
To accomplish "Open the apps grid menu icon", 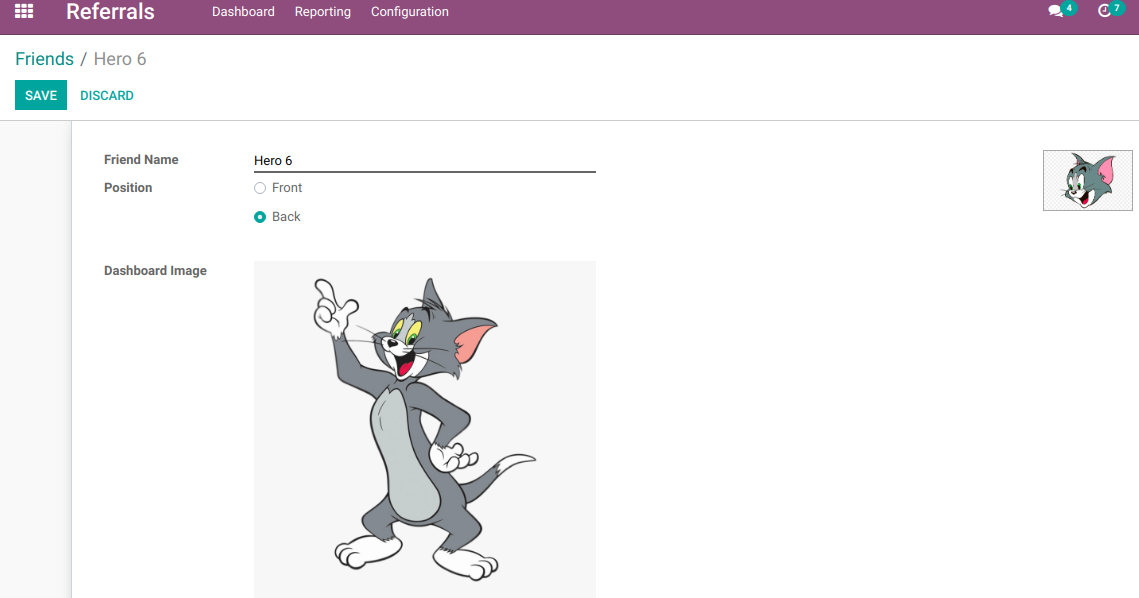I will (24, 12).
